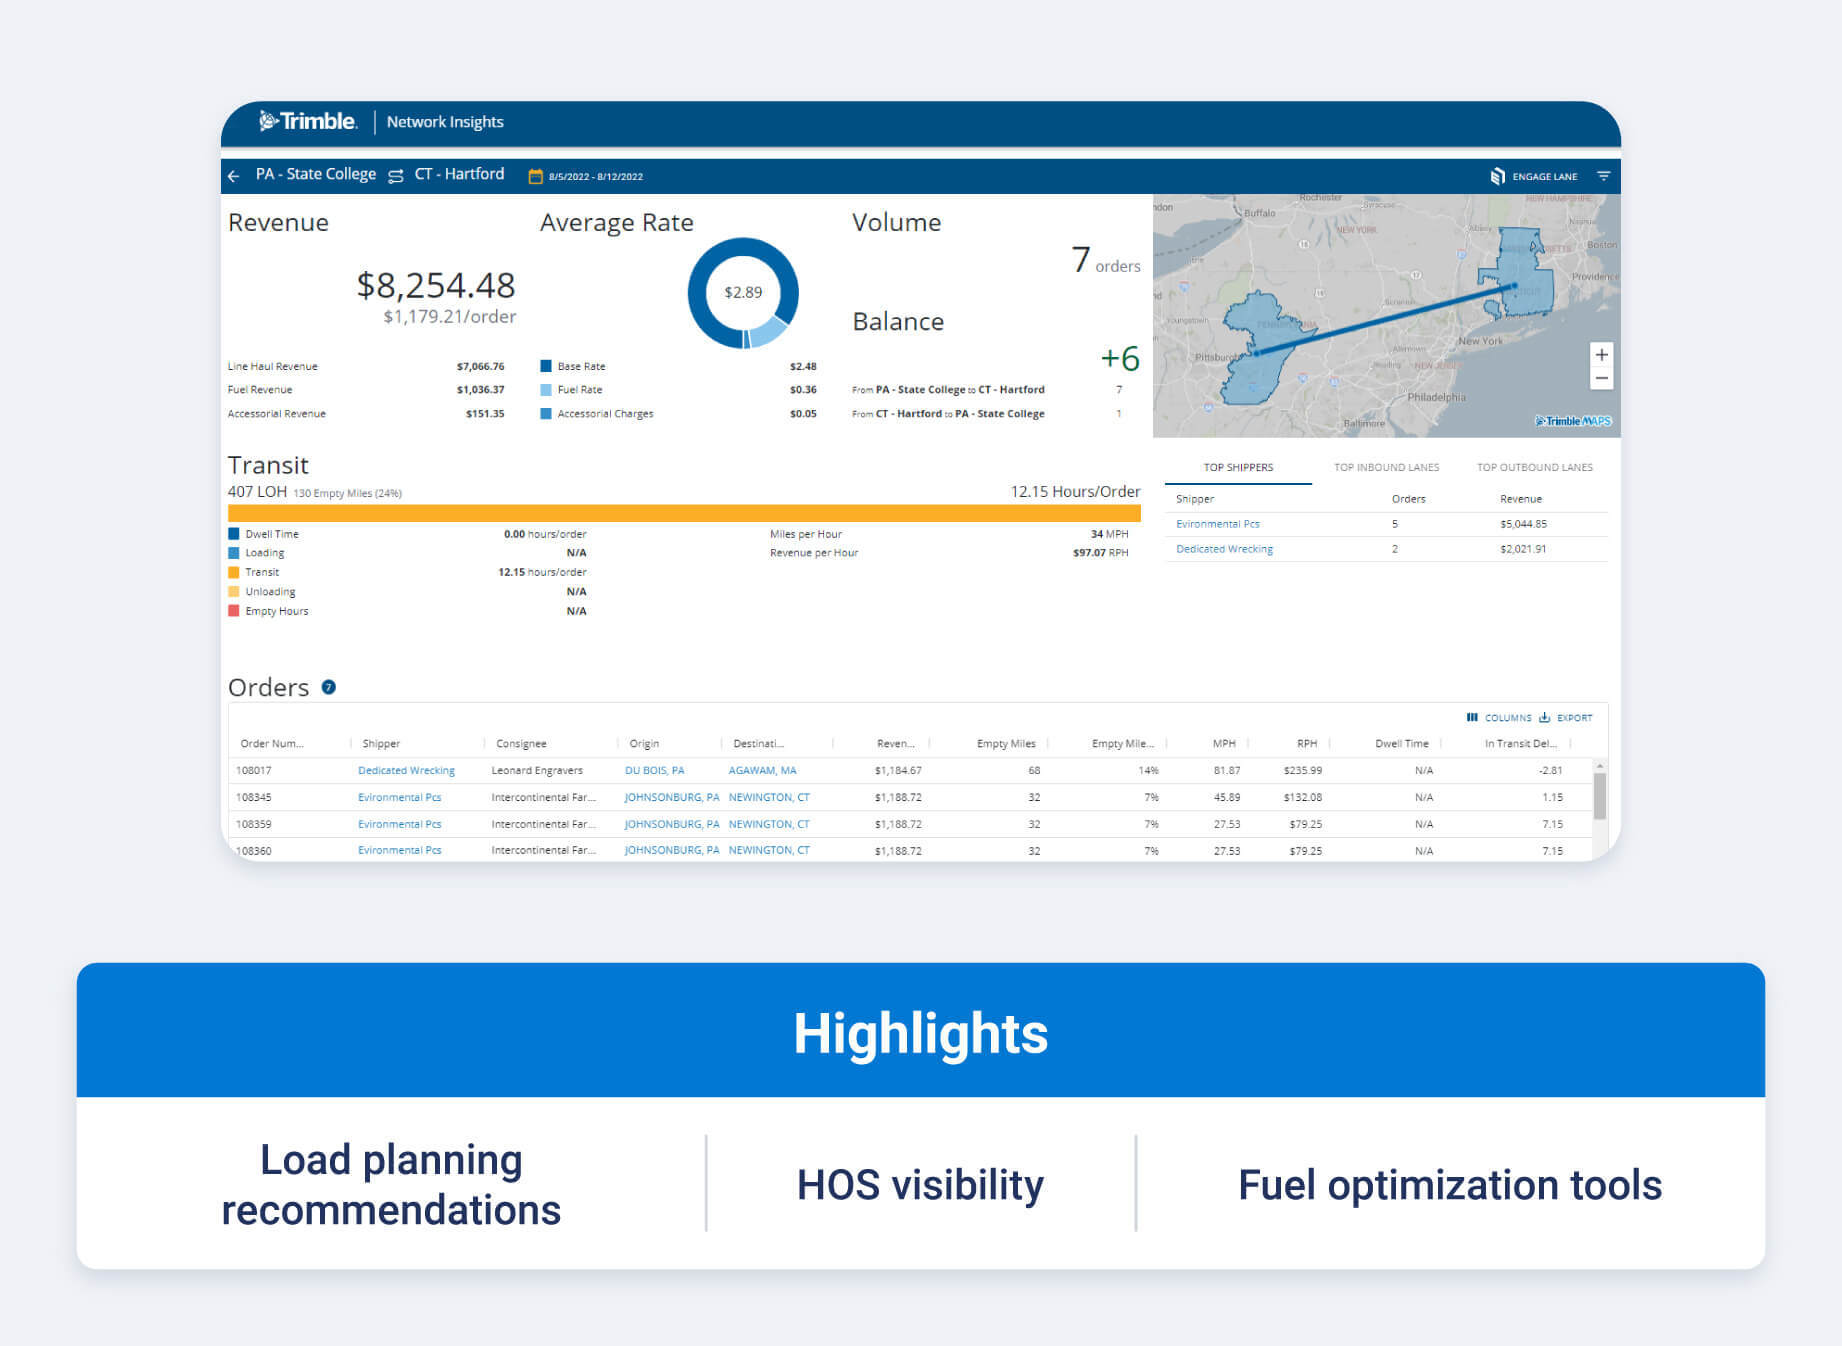This screenshot has width=1842, height=1346.
Task: Open the Dedicated Wrecking link in Top Shippers
Action: tap(1224, 549)
